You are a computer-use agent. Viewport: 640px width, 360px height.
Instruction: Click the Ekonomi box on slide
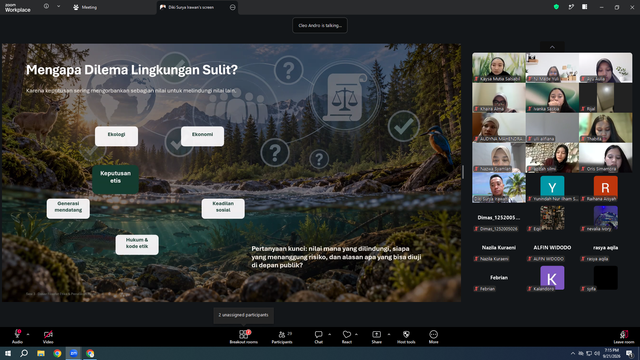coord(202,136)
